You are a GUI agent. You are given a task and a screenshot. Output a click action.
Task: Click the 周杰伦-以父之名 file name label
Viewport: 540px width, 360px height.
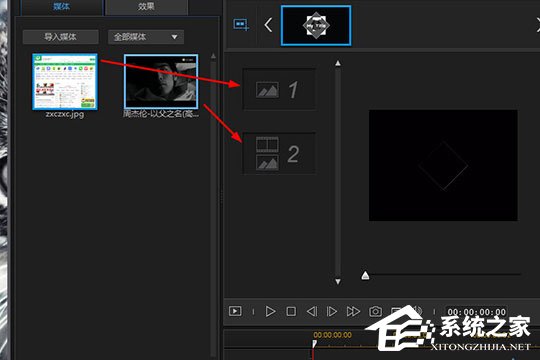[x=161, y=114]
